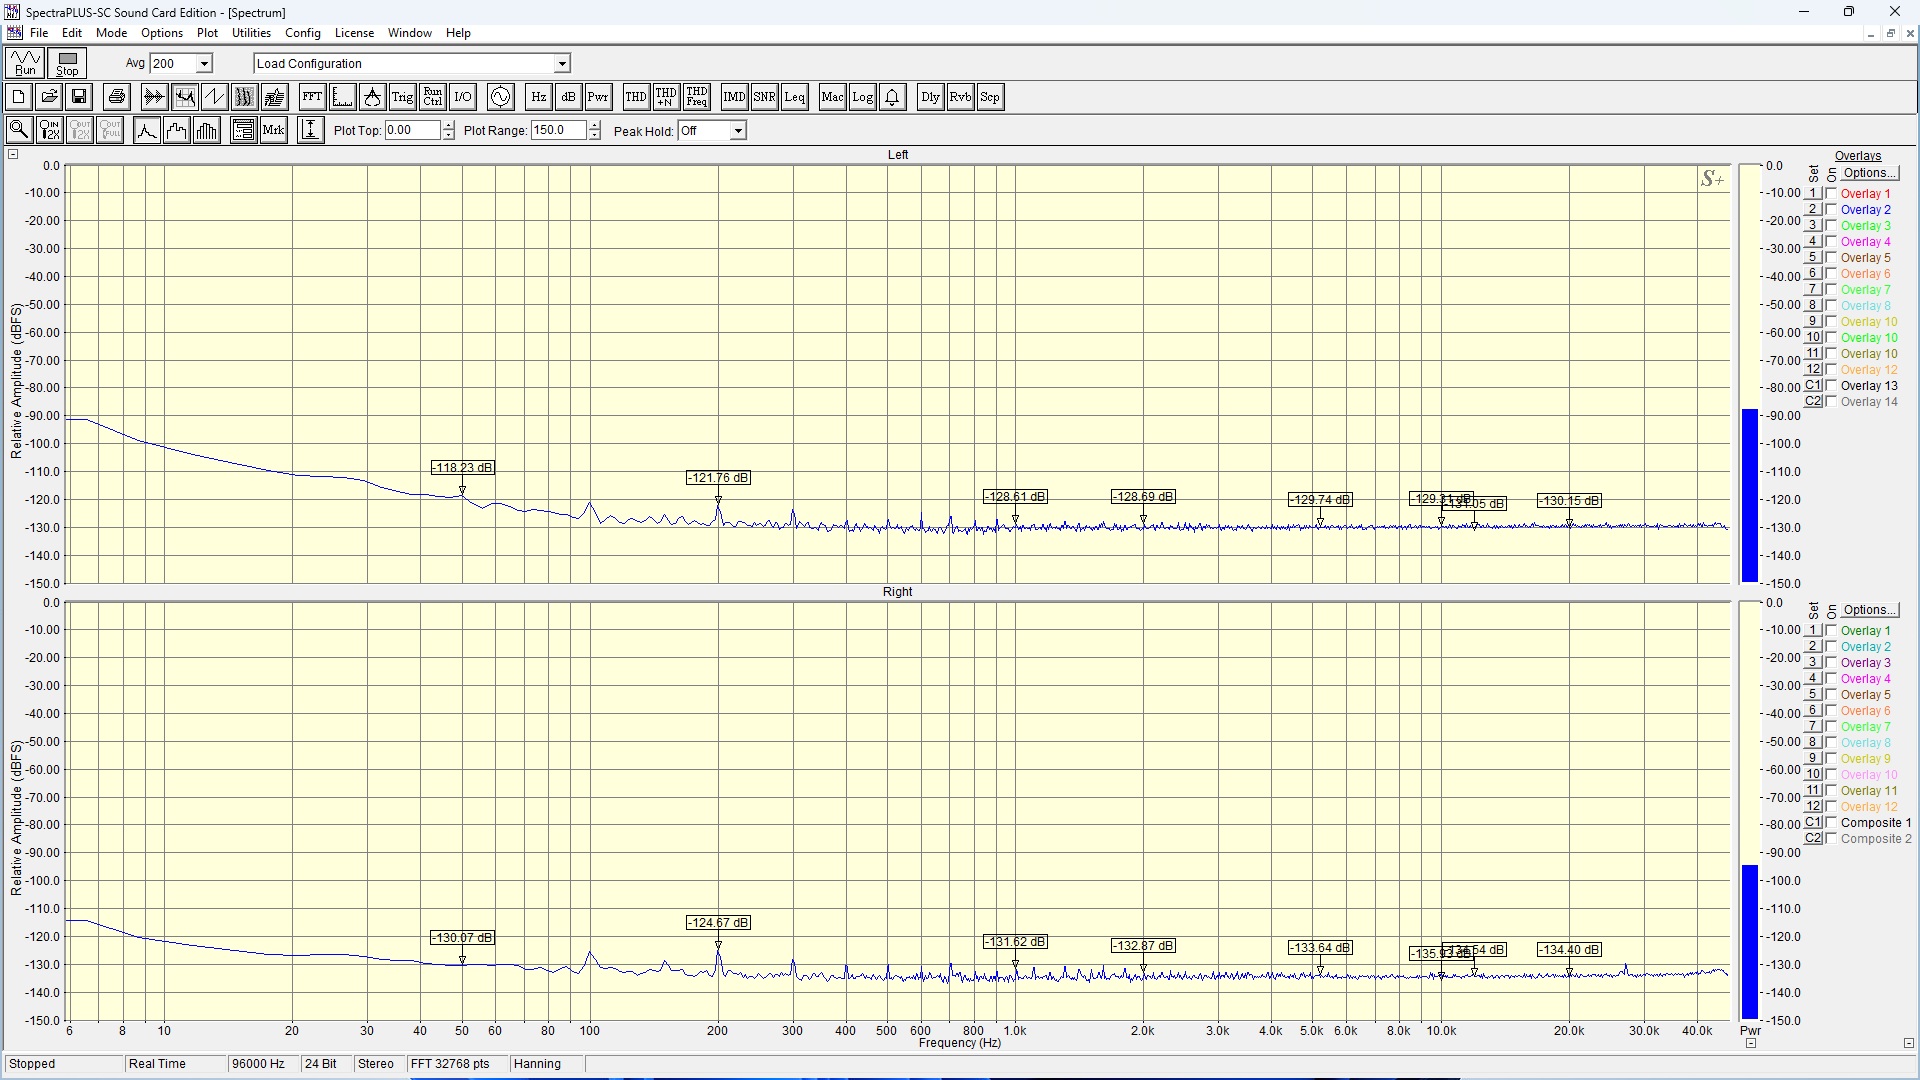
Task: Click the Mrk markers icon
Action: 273,130
